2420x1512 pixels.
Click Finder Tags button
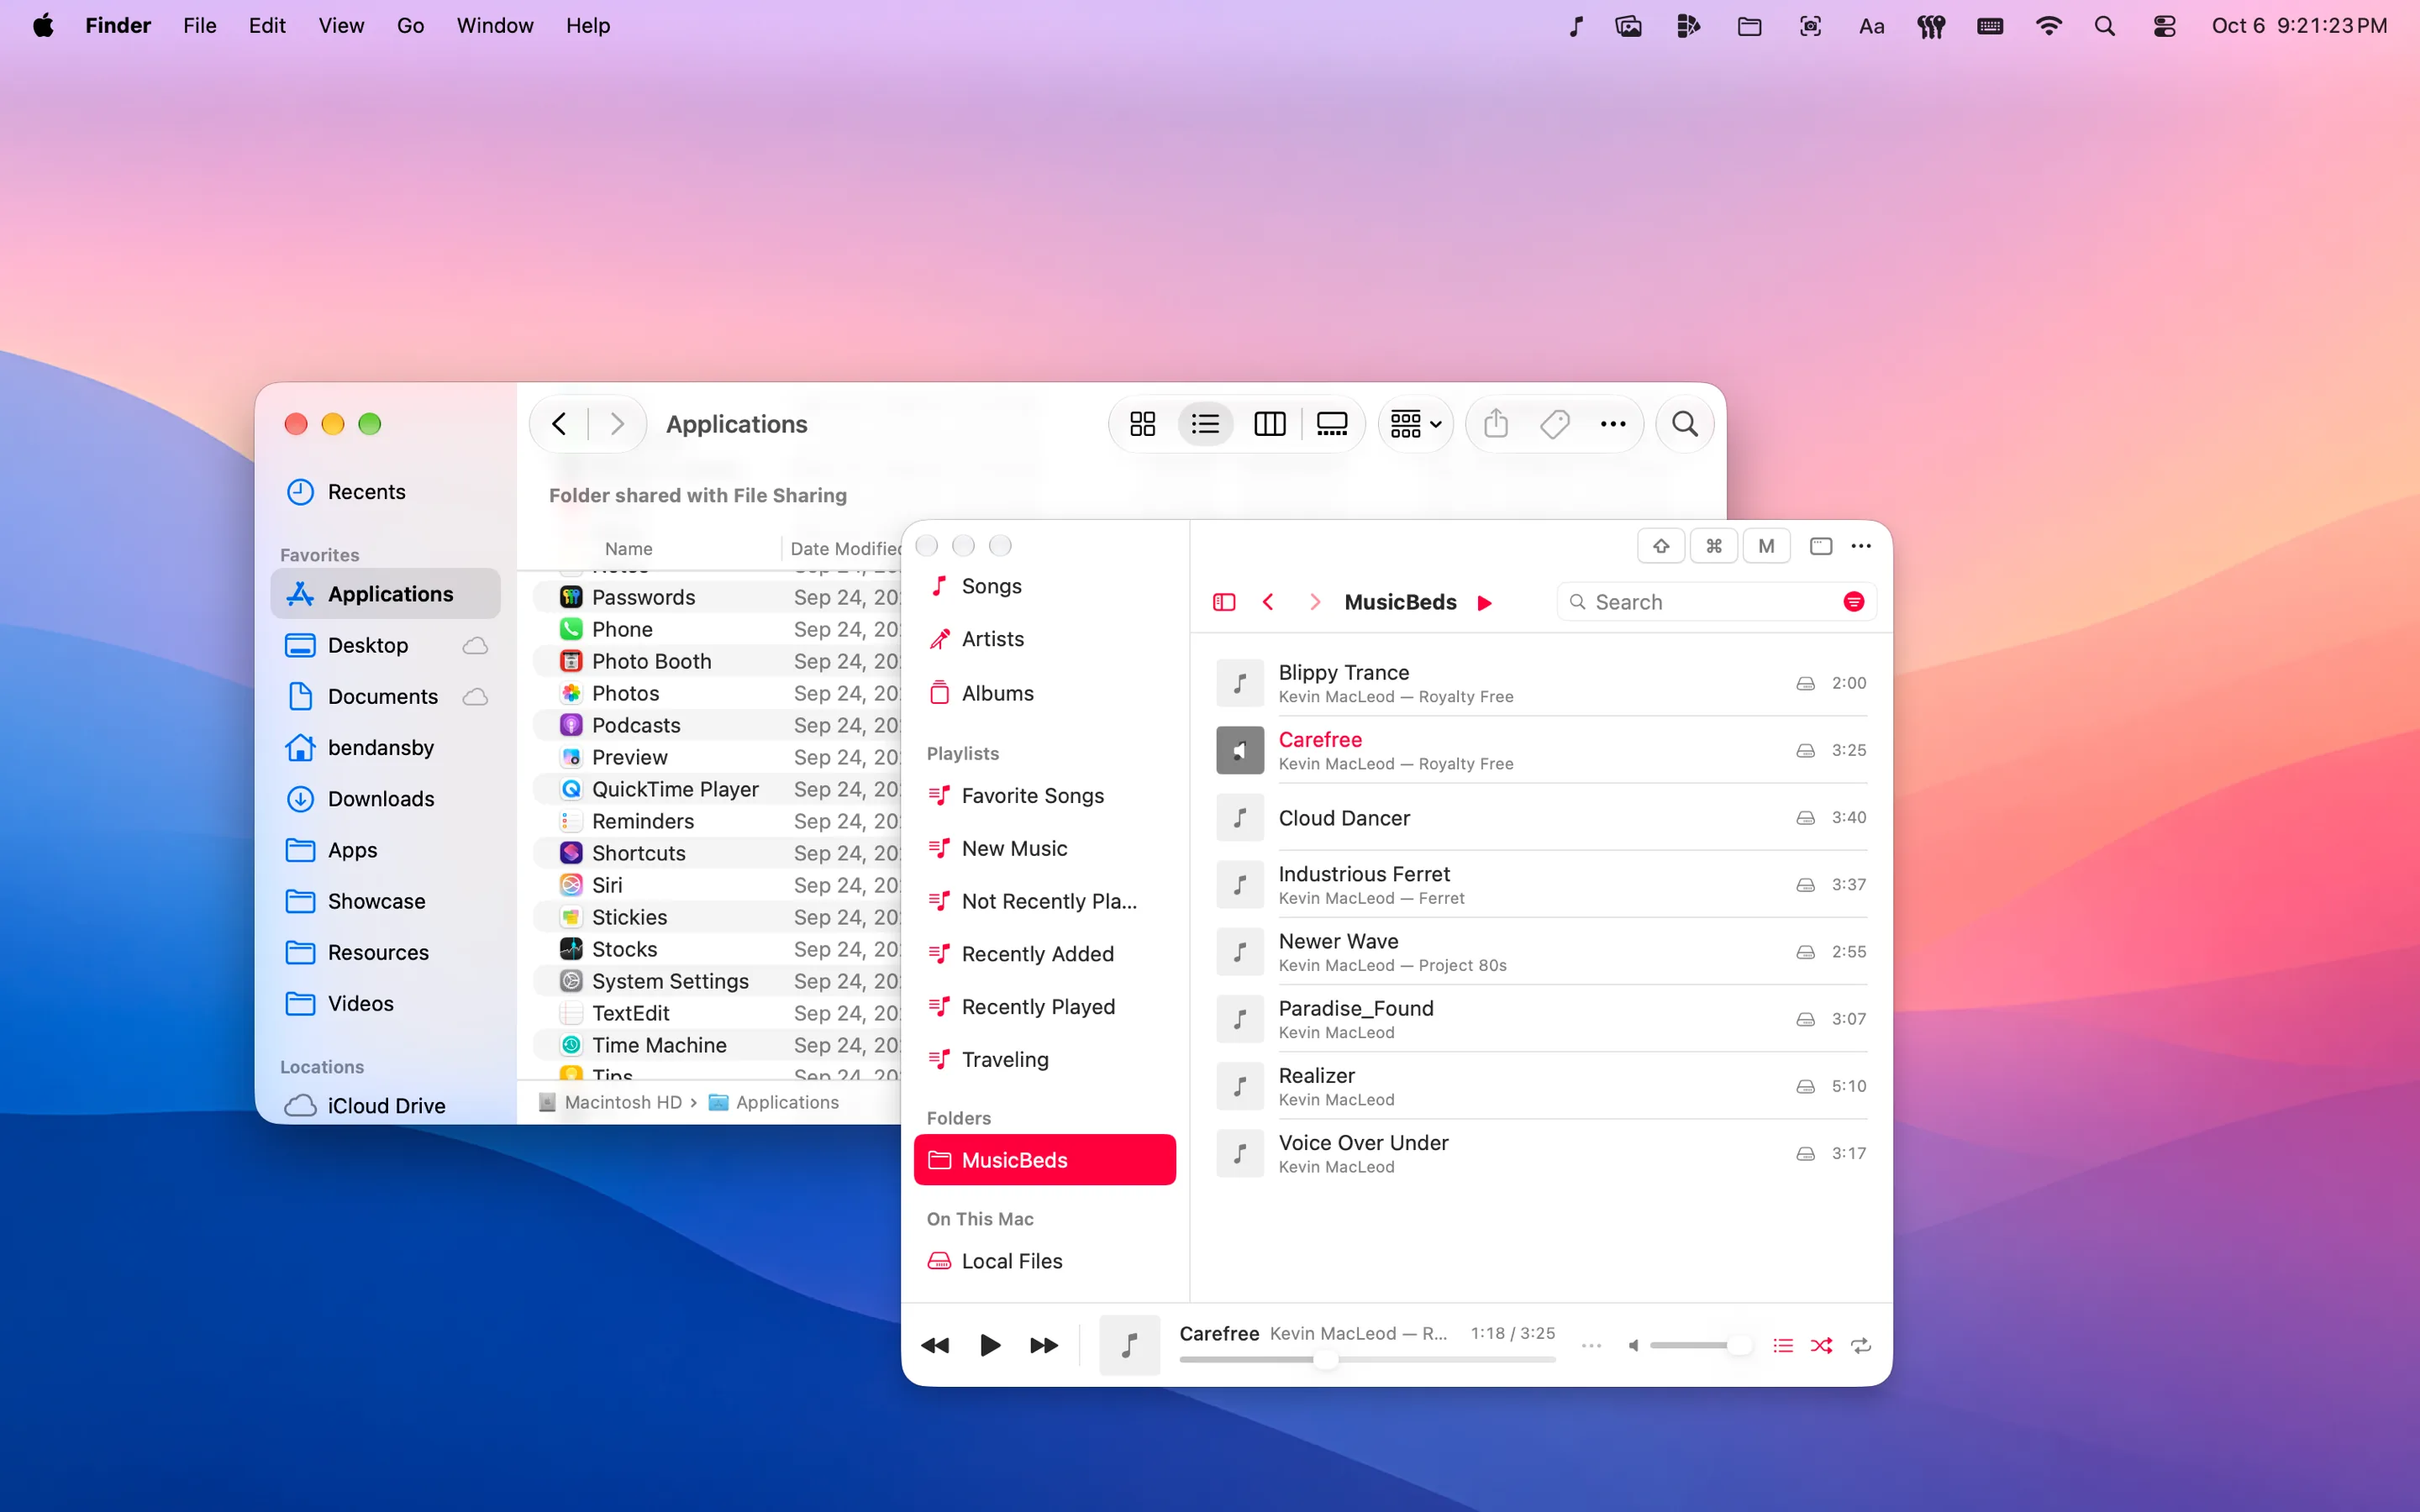point(1554,424)
